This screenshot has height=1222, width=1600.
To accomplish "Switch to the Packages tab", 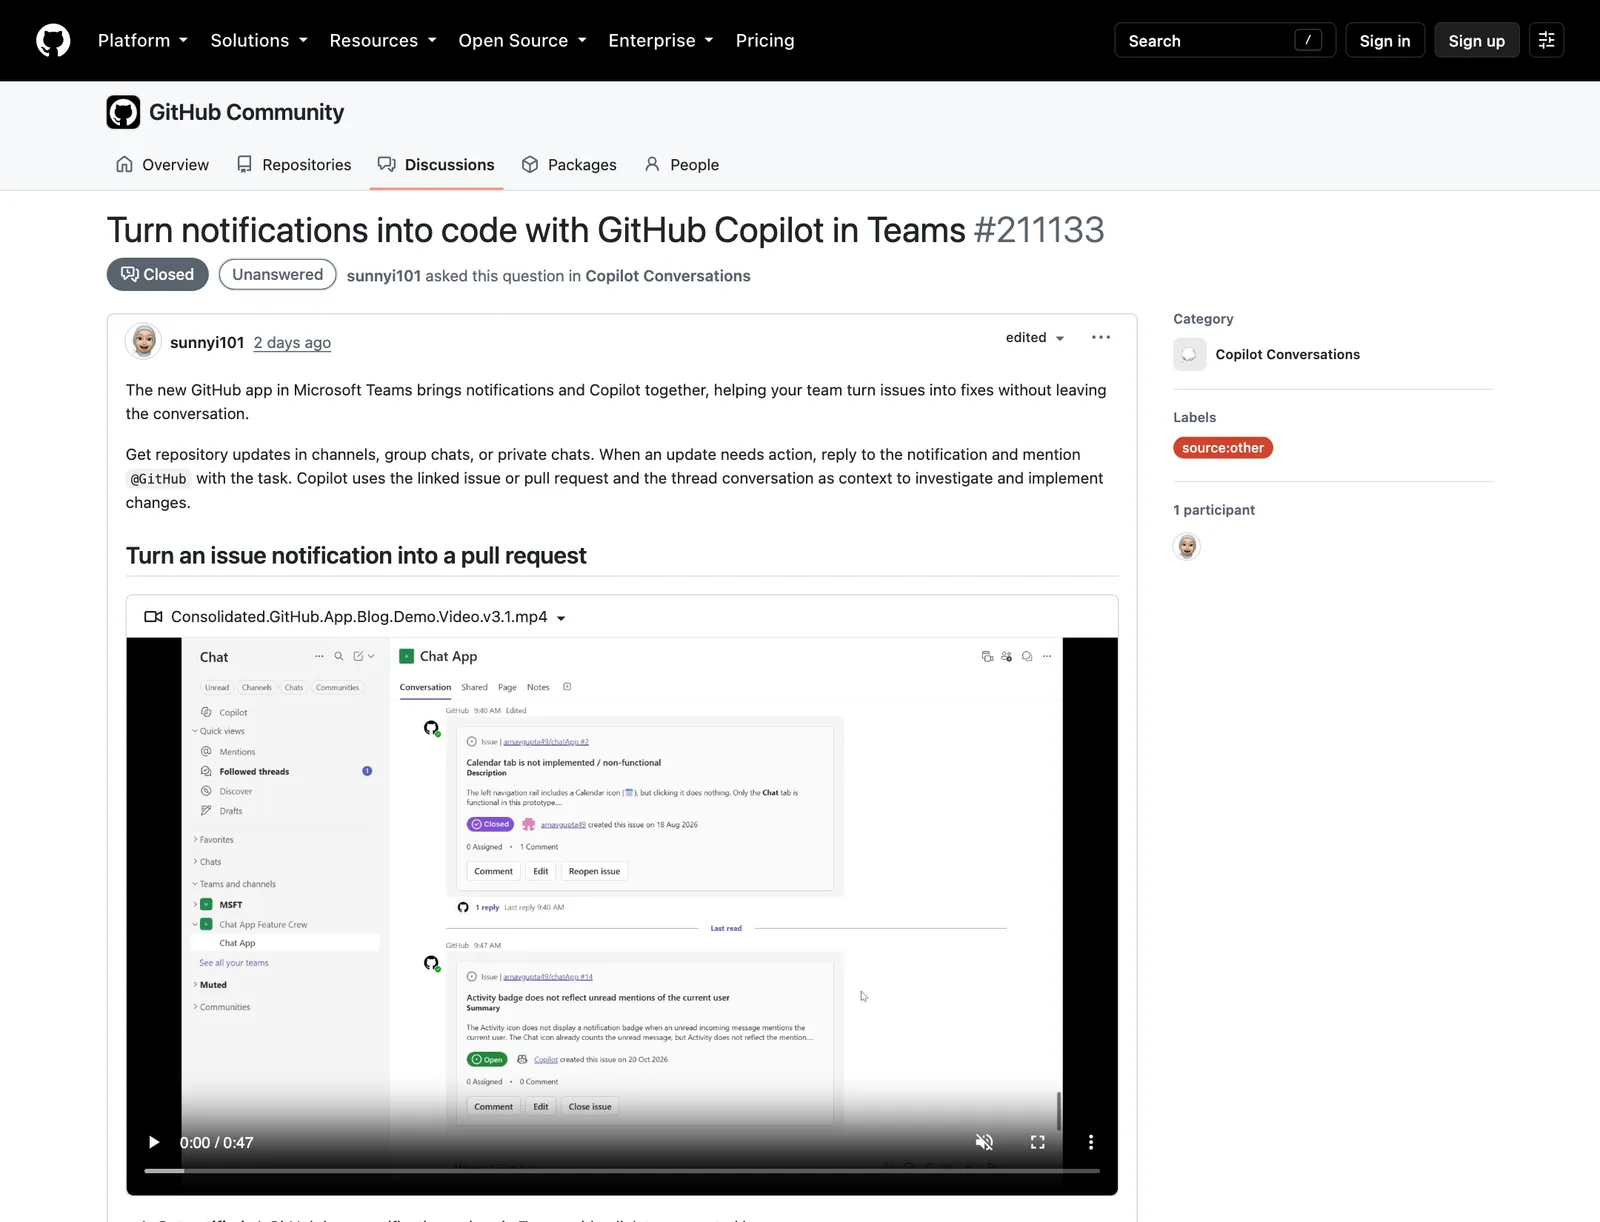I will [x=570, y=165].
